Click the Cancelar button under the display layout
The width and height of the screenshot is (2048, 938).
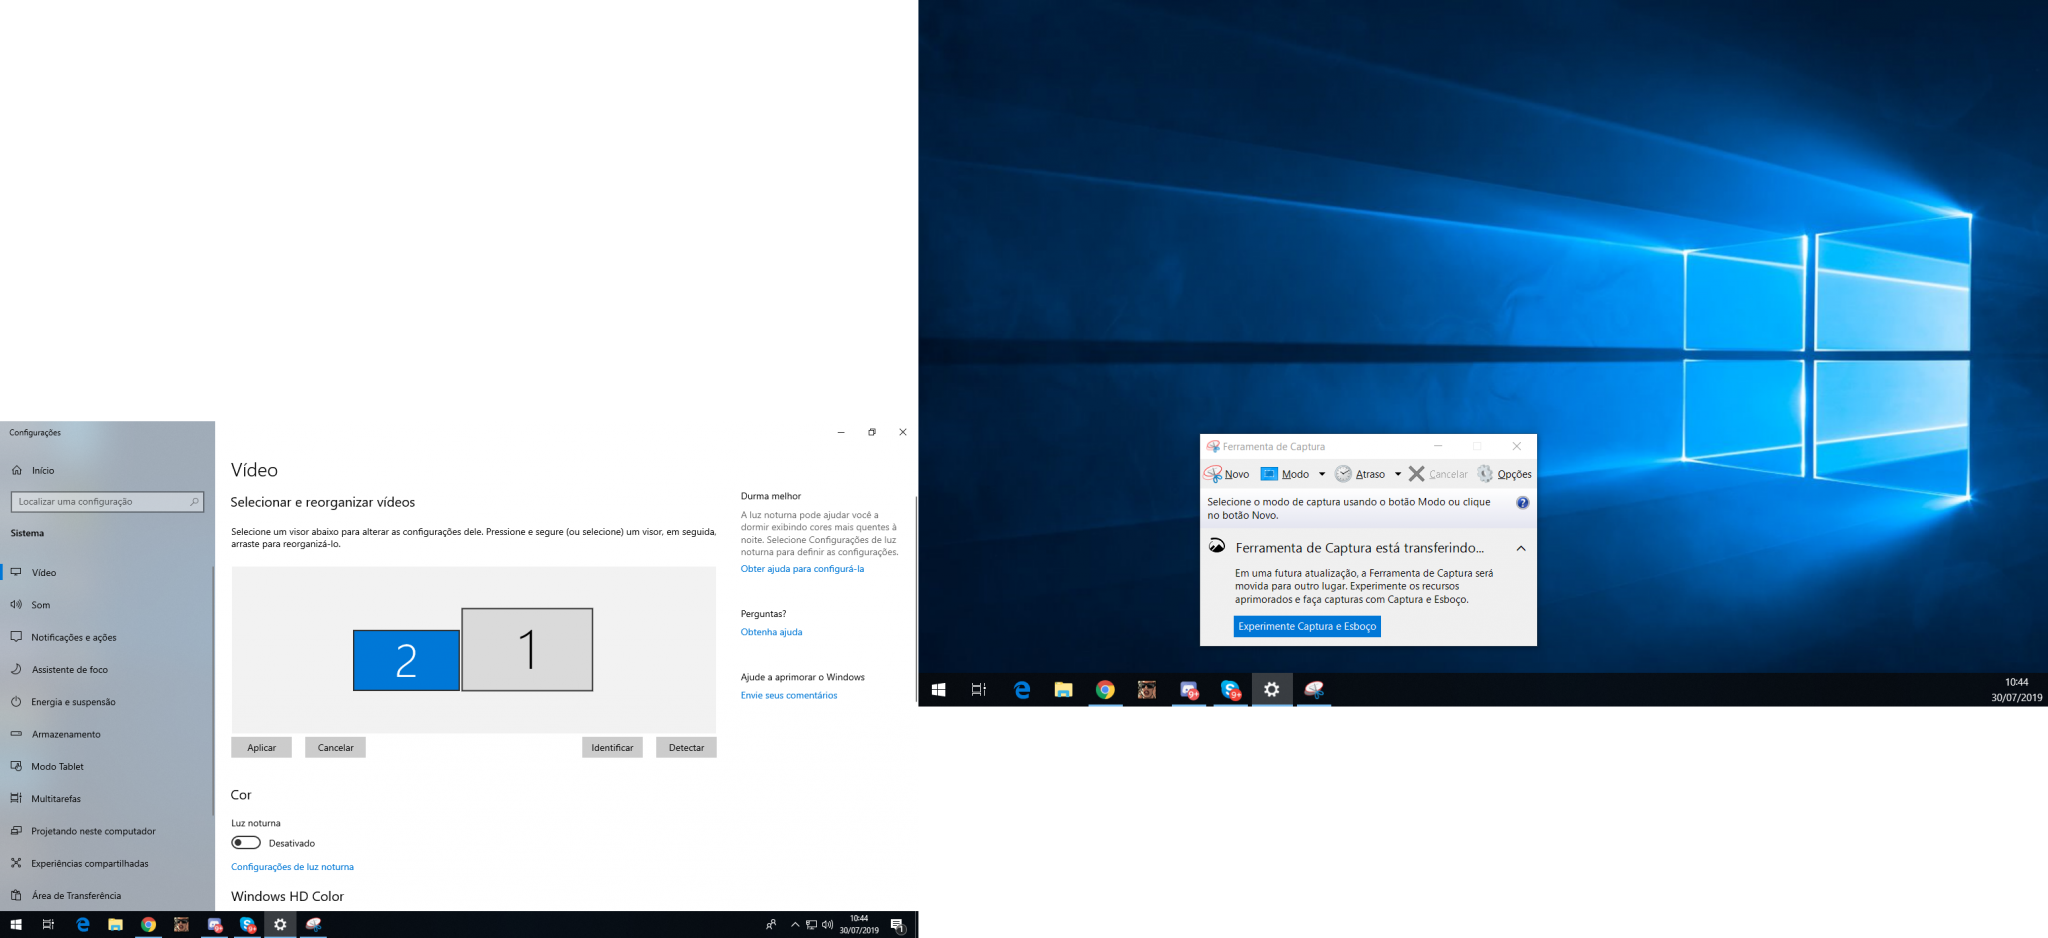point(335,747)
